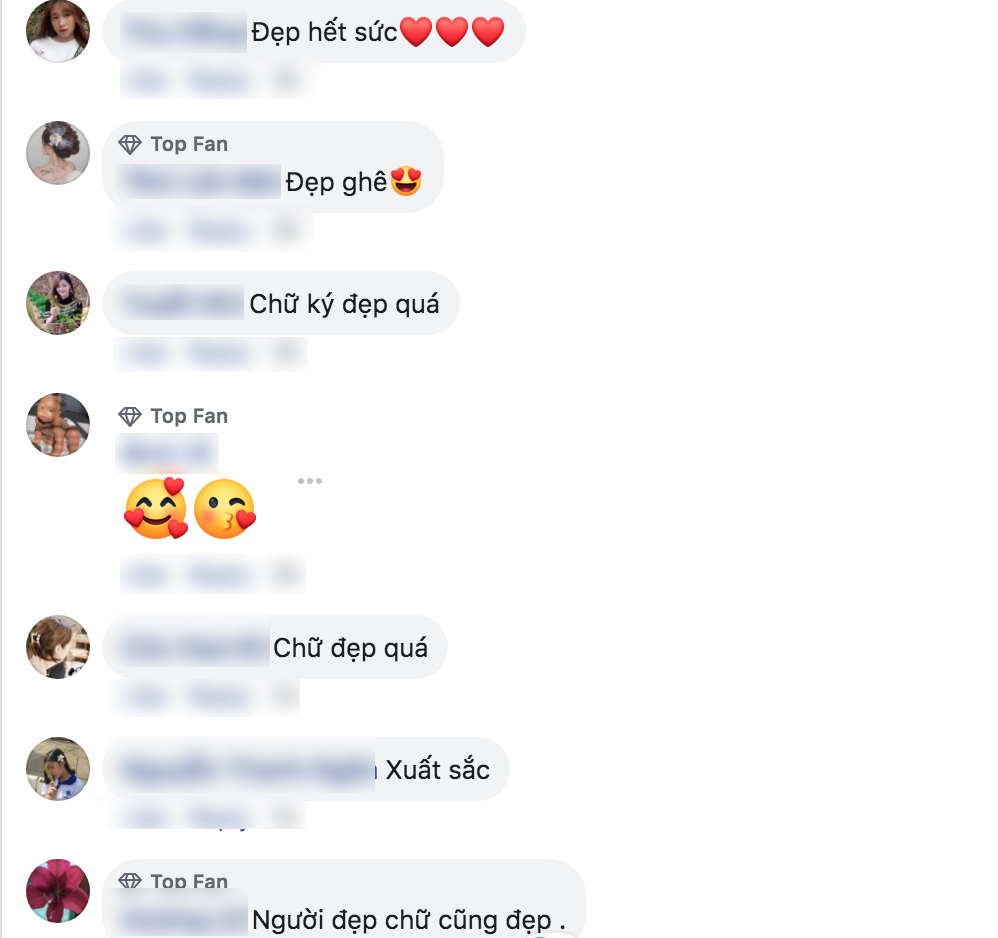Click the 'Top Fan' badge label above 'Đẹp ghê'

click(189, 144)
